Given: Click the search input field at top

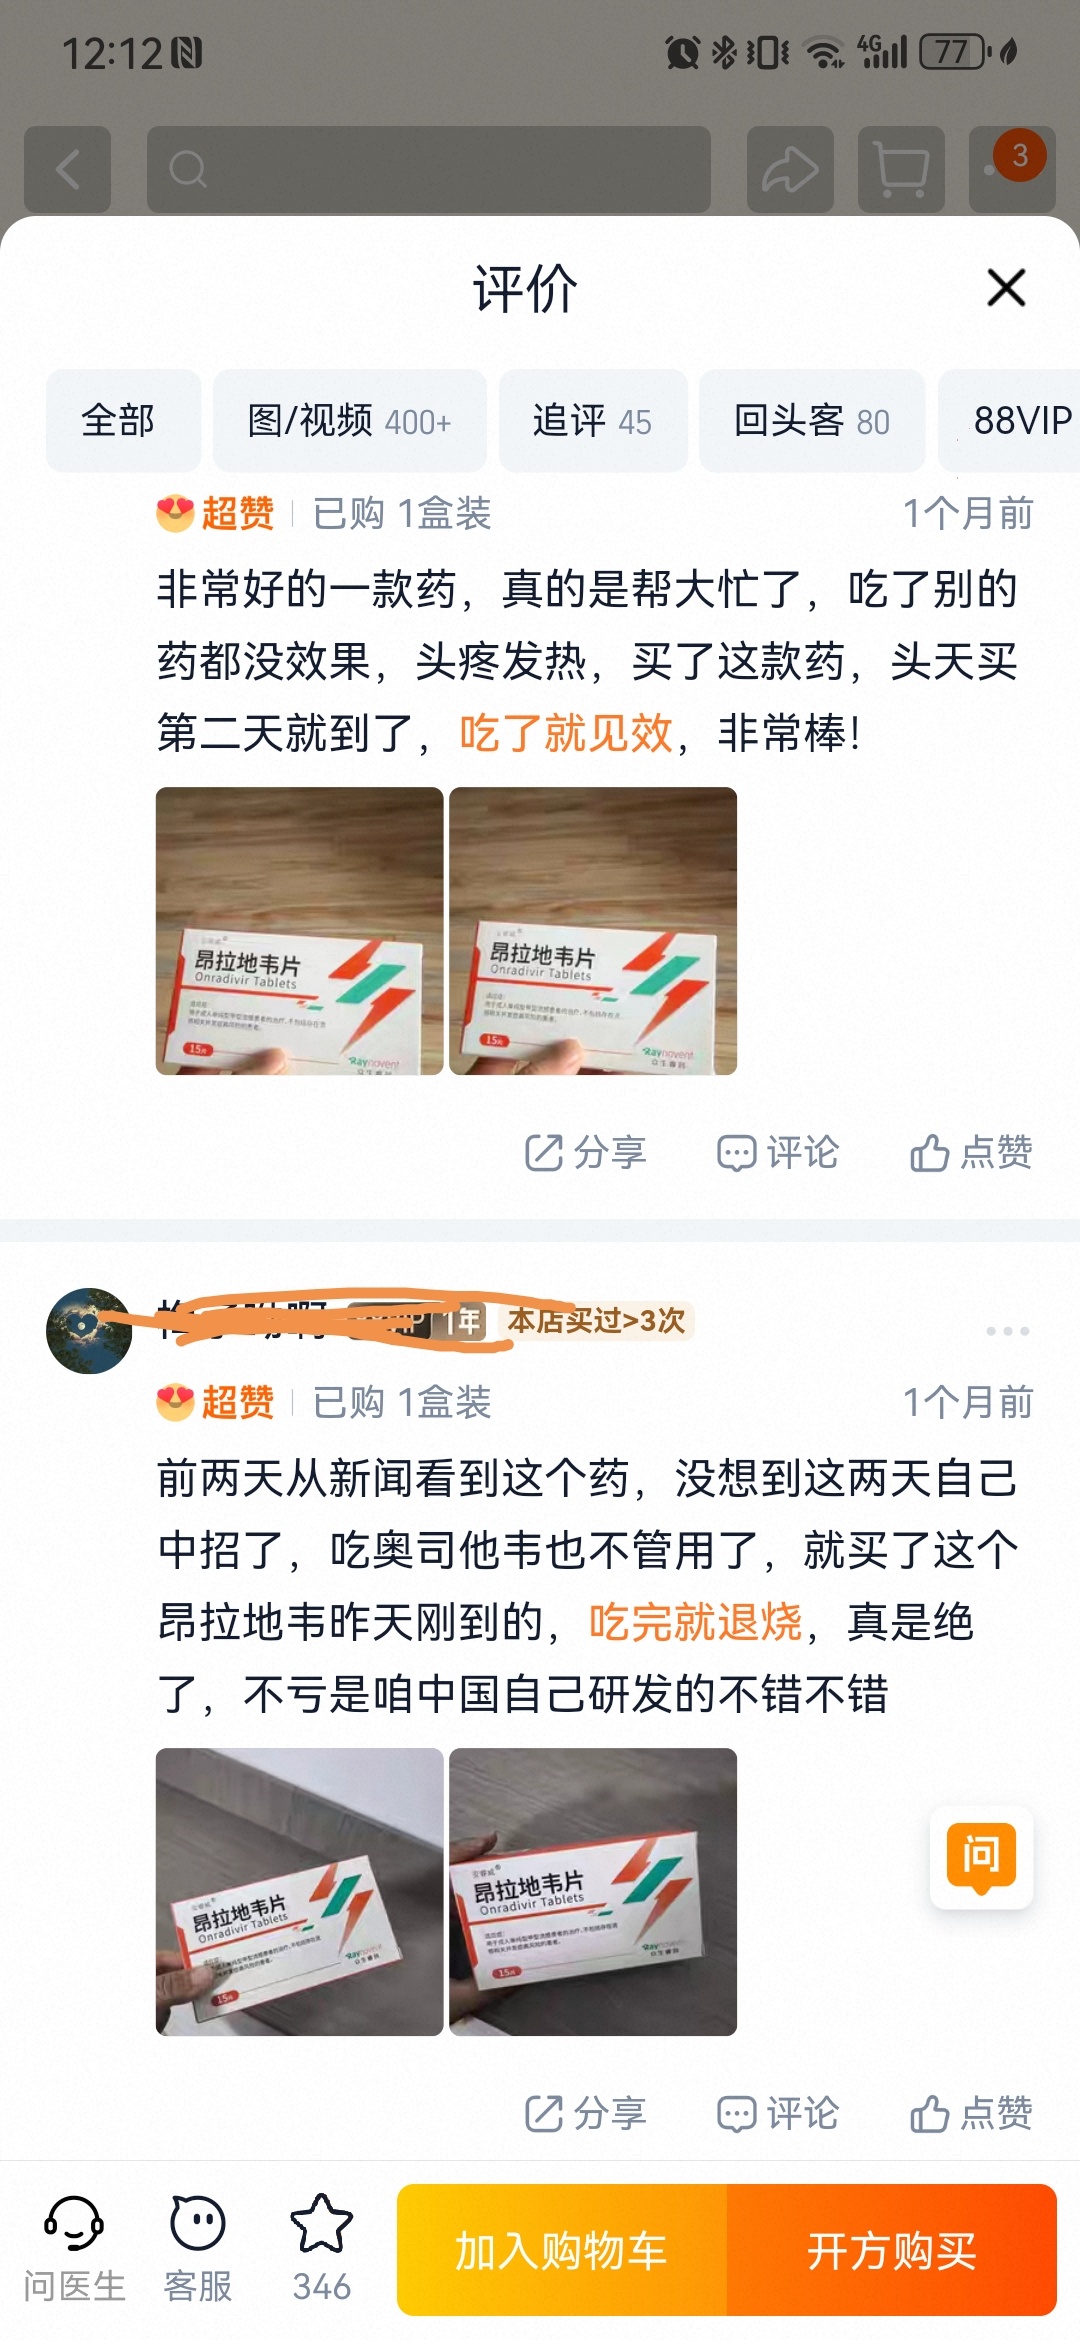Looking at the screenshot, I should pyautogui.click(x=429, y=169).
